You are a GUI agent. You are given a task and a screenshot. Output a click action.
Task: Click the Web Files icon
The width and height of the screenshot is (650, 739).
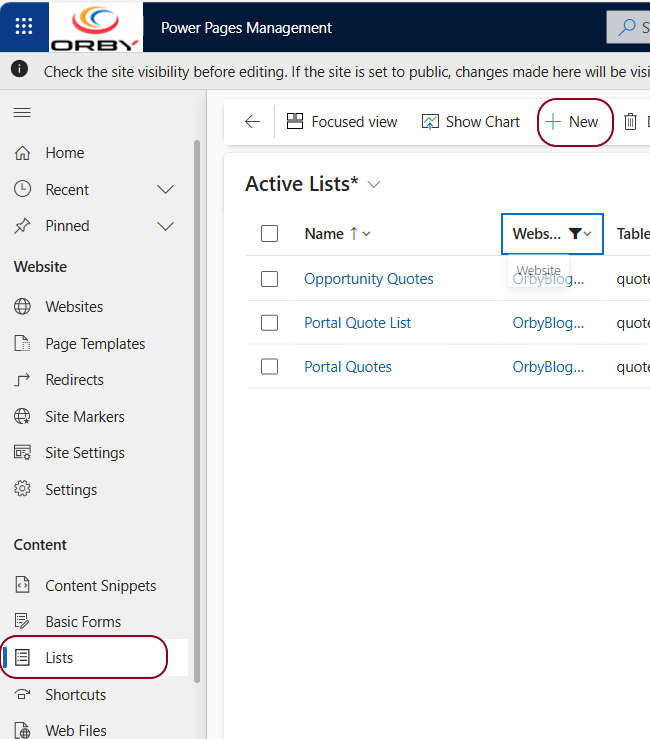(22, 731)
